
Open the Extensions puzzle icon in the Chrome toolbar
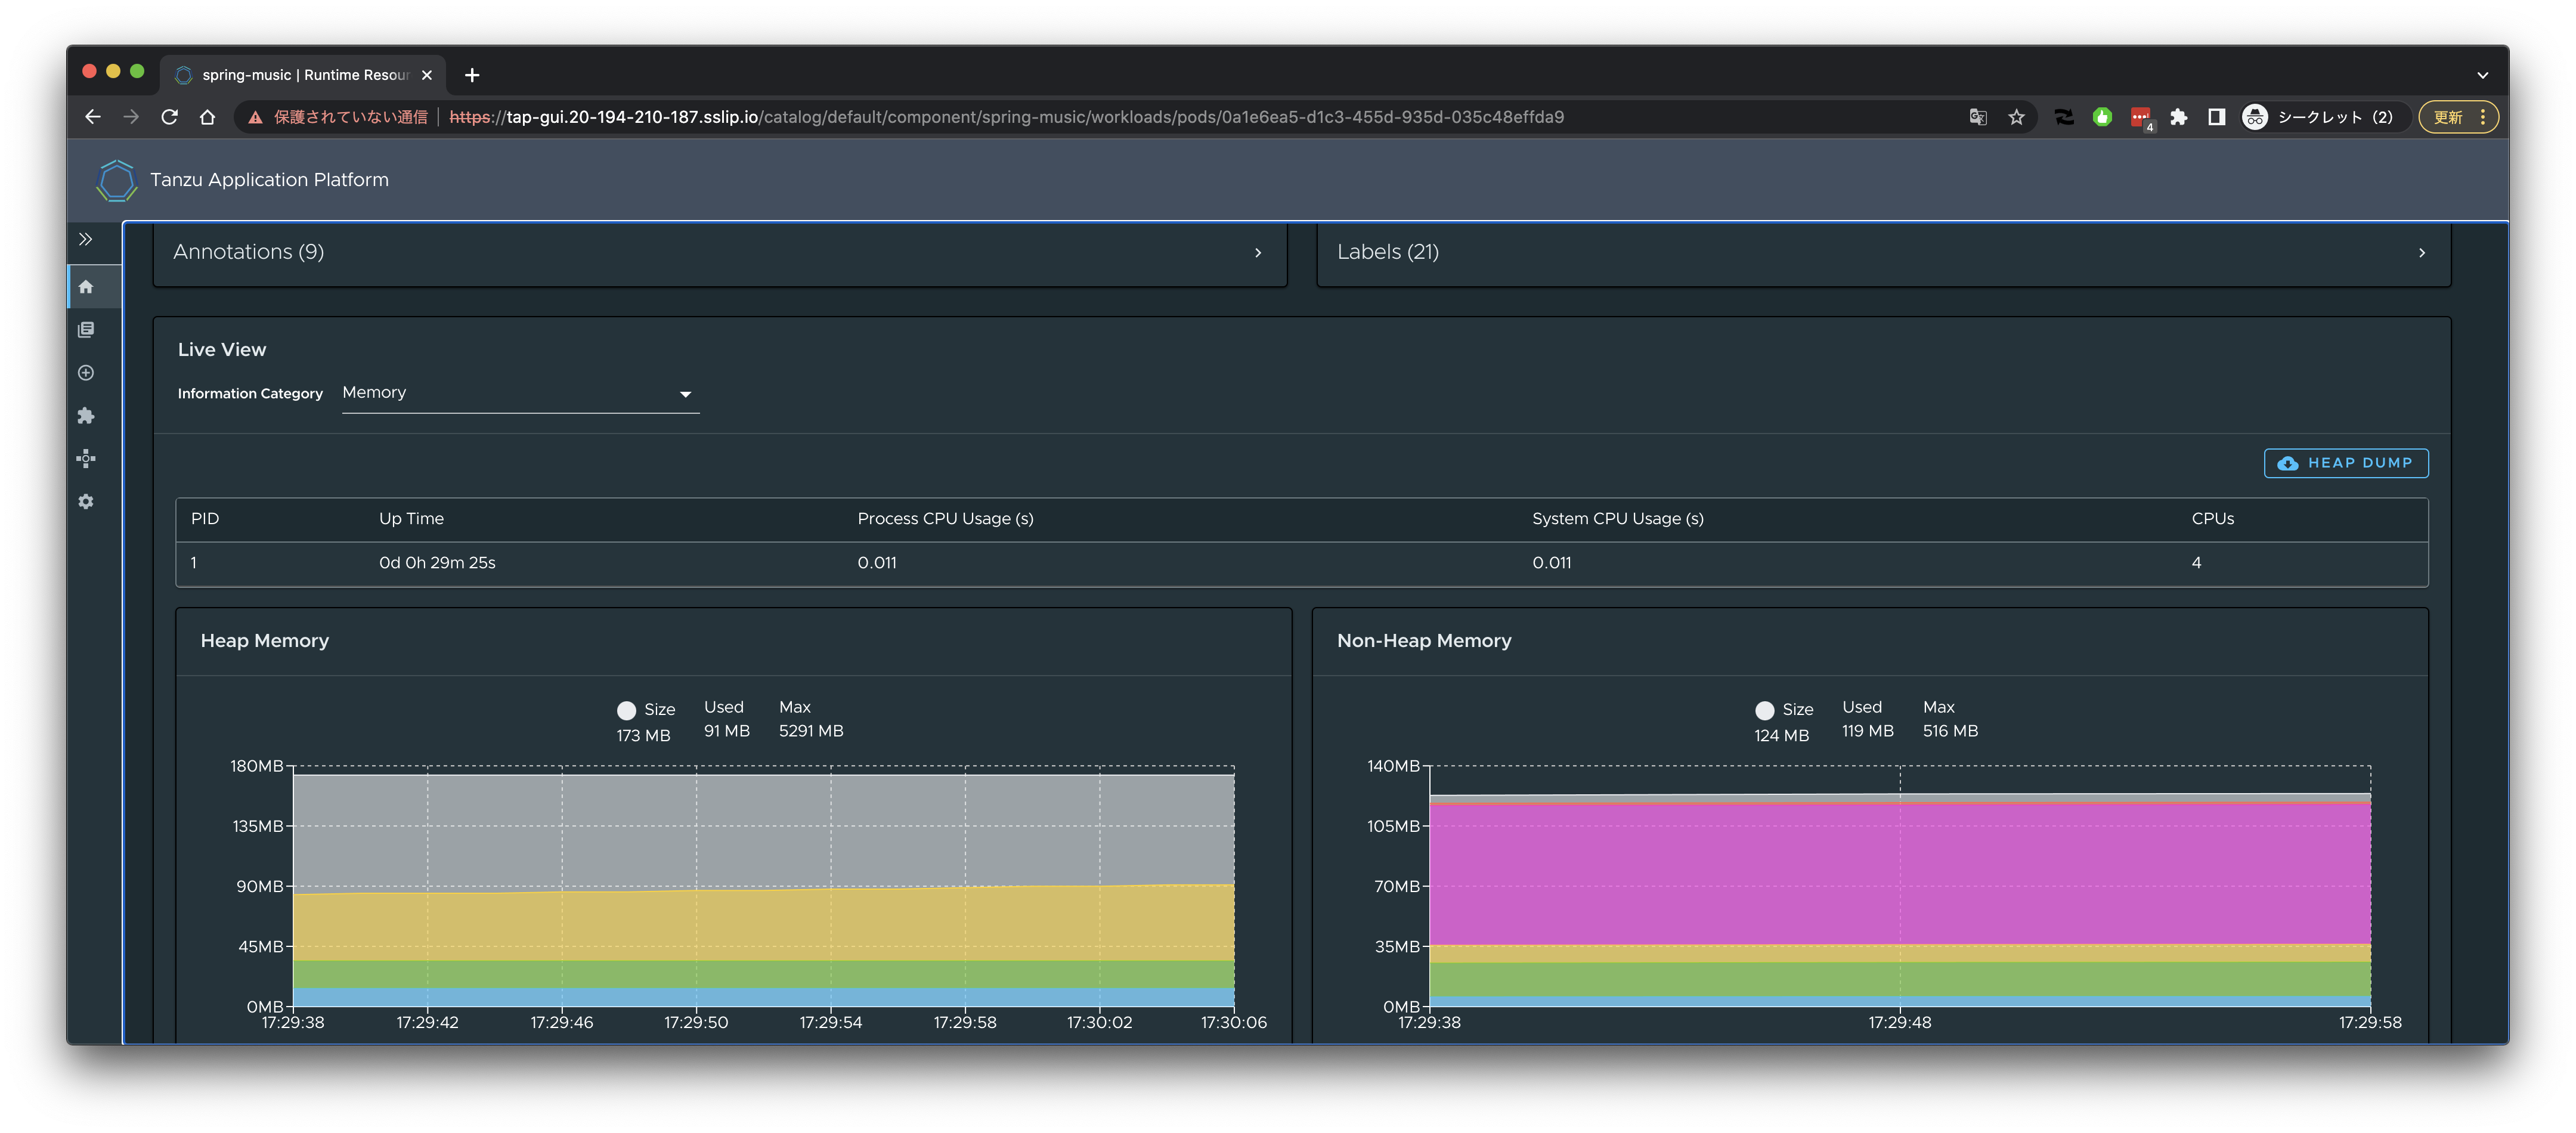pos(2179,117)
